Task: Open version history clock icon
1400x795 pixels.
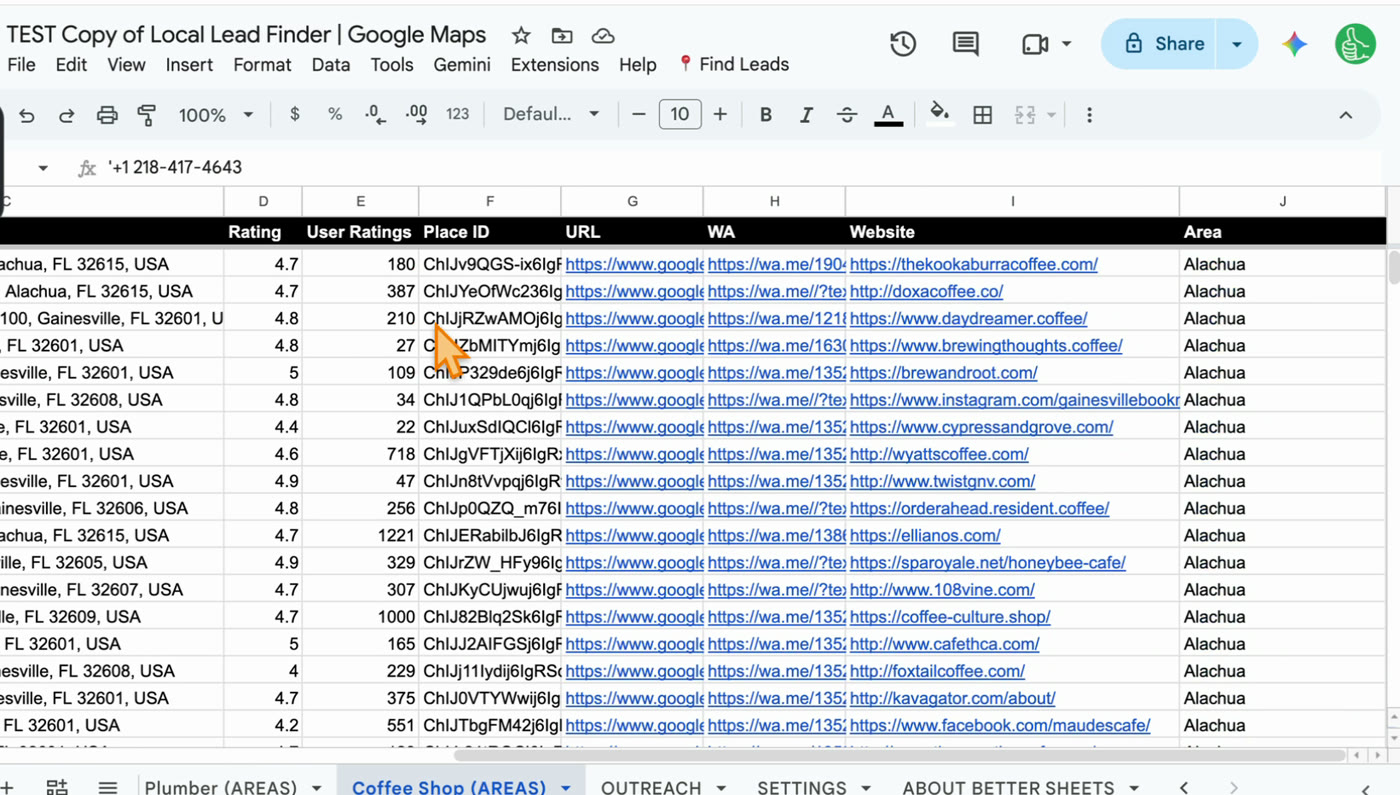Action: (903, 44)
